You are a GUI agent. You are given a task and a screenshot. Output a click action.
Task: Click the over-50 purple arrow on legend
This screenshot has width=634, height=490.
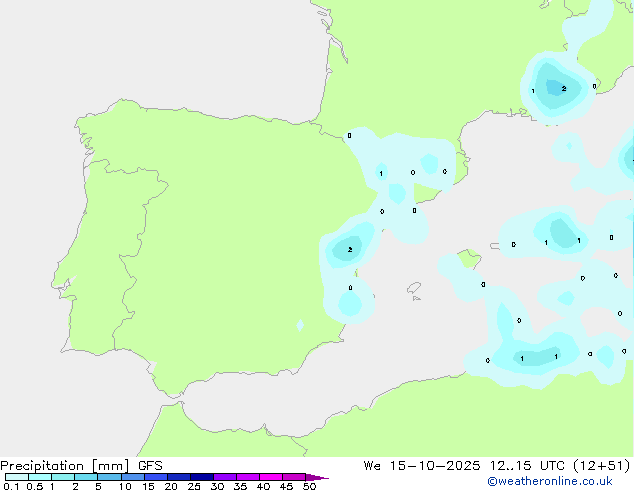pos(317,477)
